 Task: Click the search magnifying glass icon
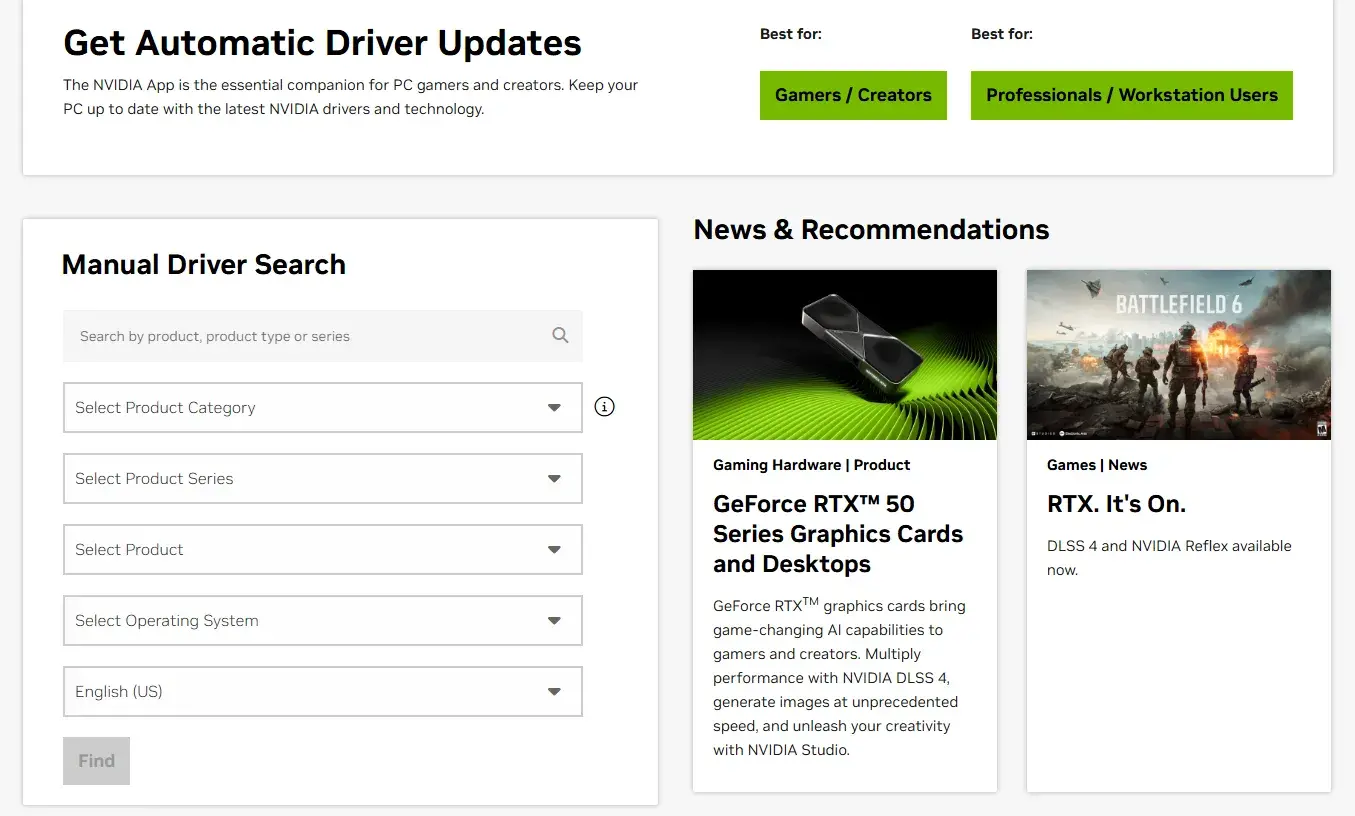(560, 335)
